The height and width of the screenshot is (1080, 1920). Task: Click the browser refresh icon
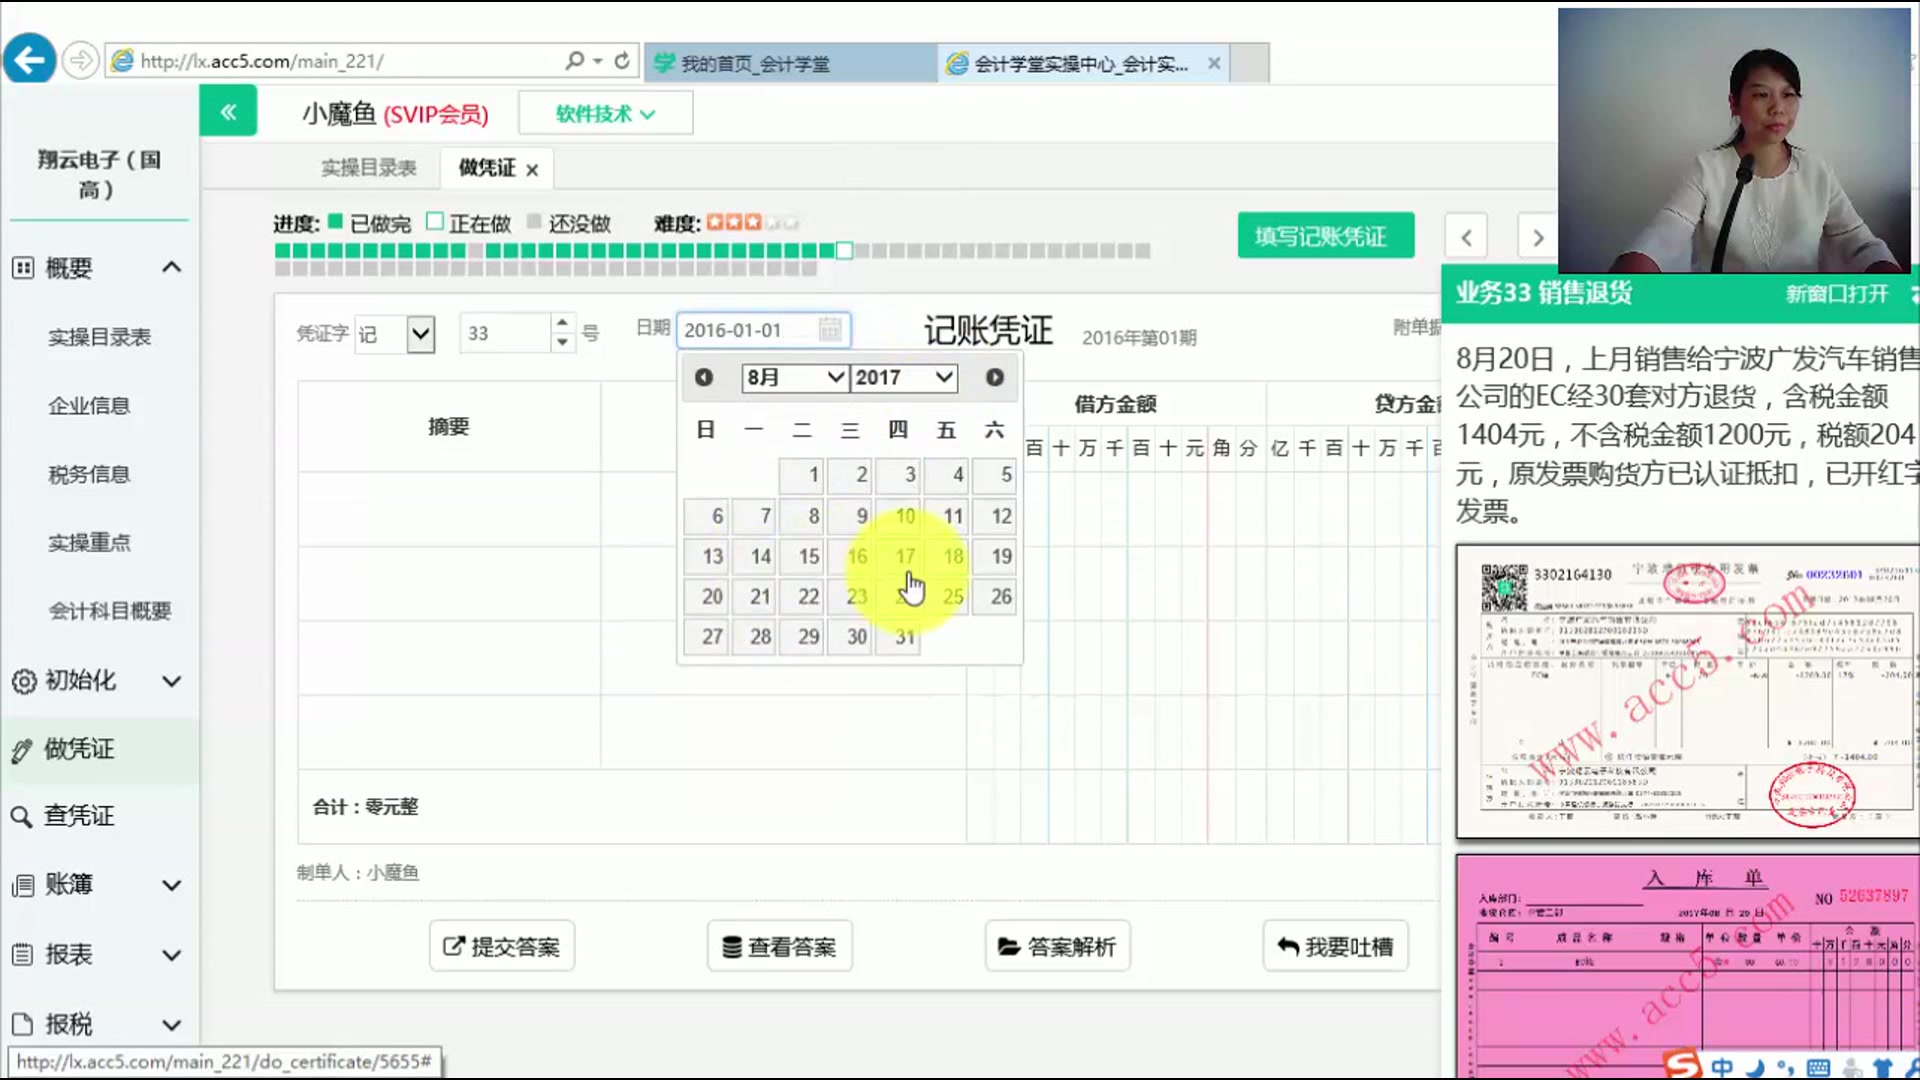(x=622, y=61)
